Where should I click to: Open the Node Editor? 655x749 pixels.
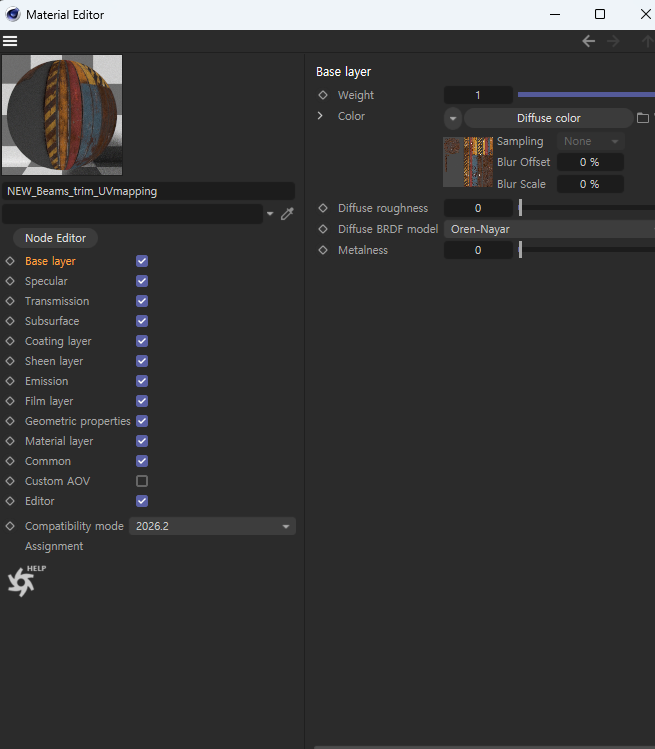pyautogui.click(x=56, y=238)
